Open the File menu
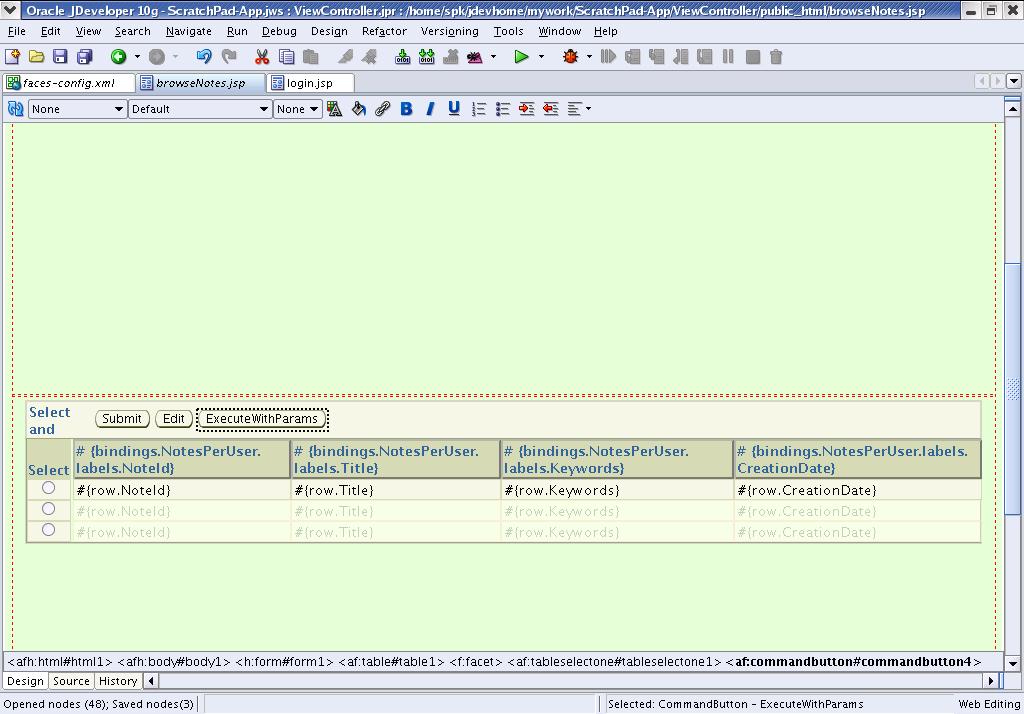 [16, 31]
